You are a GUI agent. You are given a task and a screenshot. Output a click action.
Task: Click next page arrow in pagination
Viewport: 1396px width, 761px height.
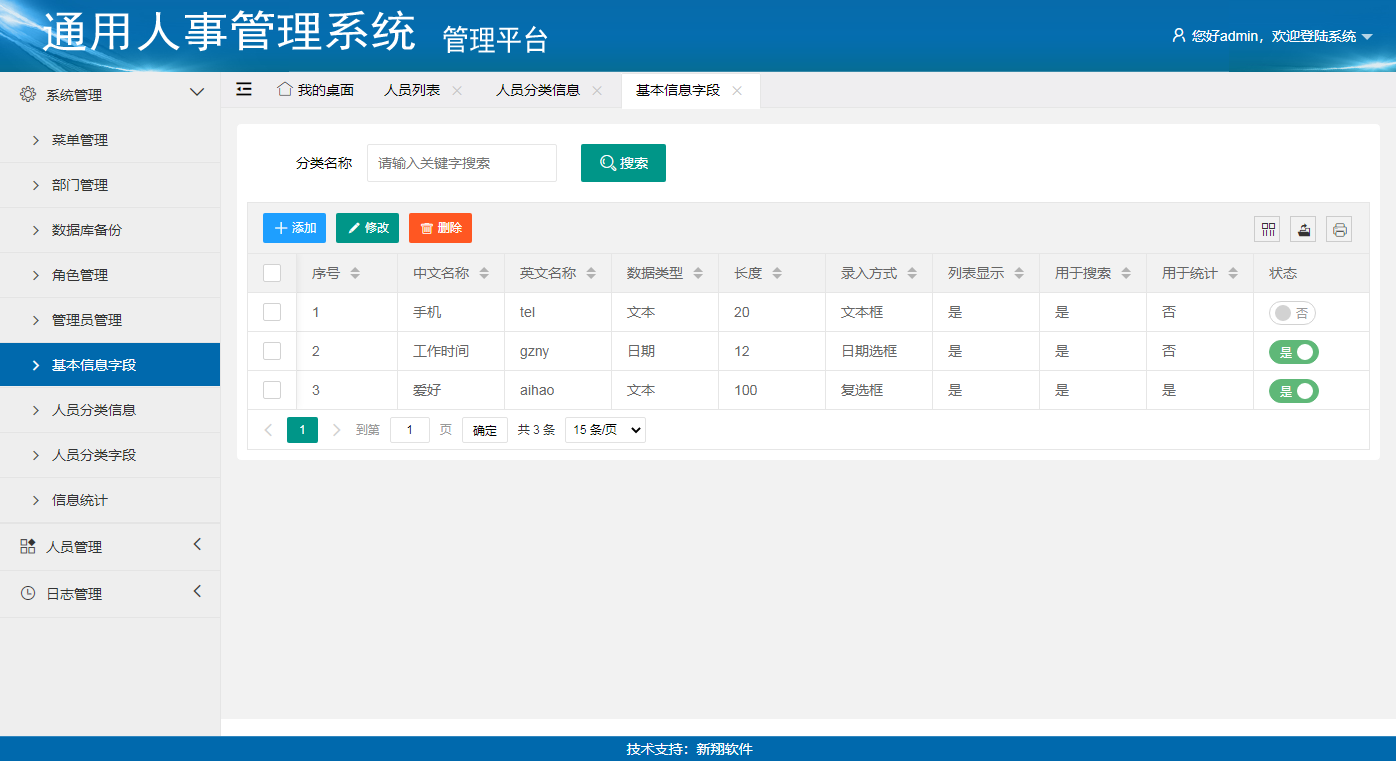pyautogui.click(x=336, y=430)
